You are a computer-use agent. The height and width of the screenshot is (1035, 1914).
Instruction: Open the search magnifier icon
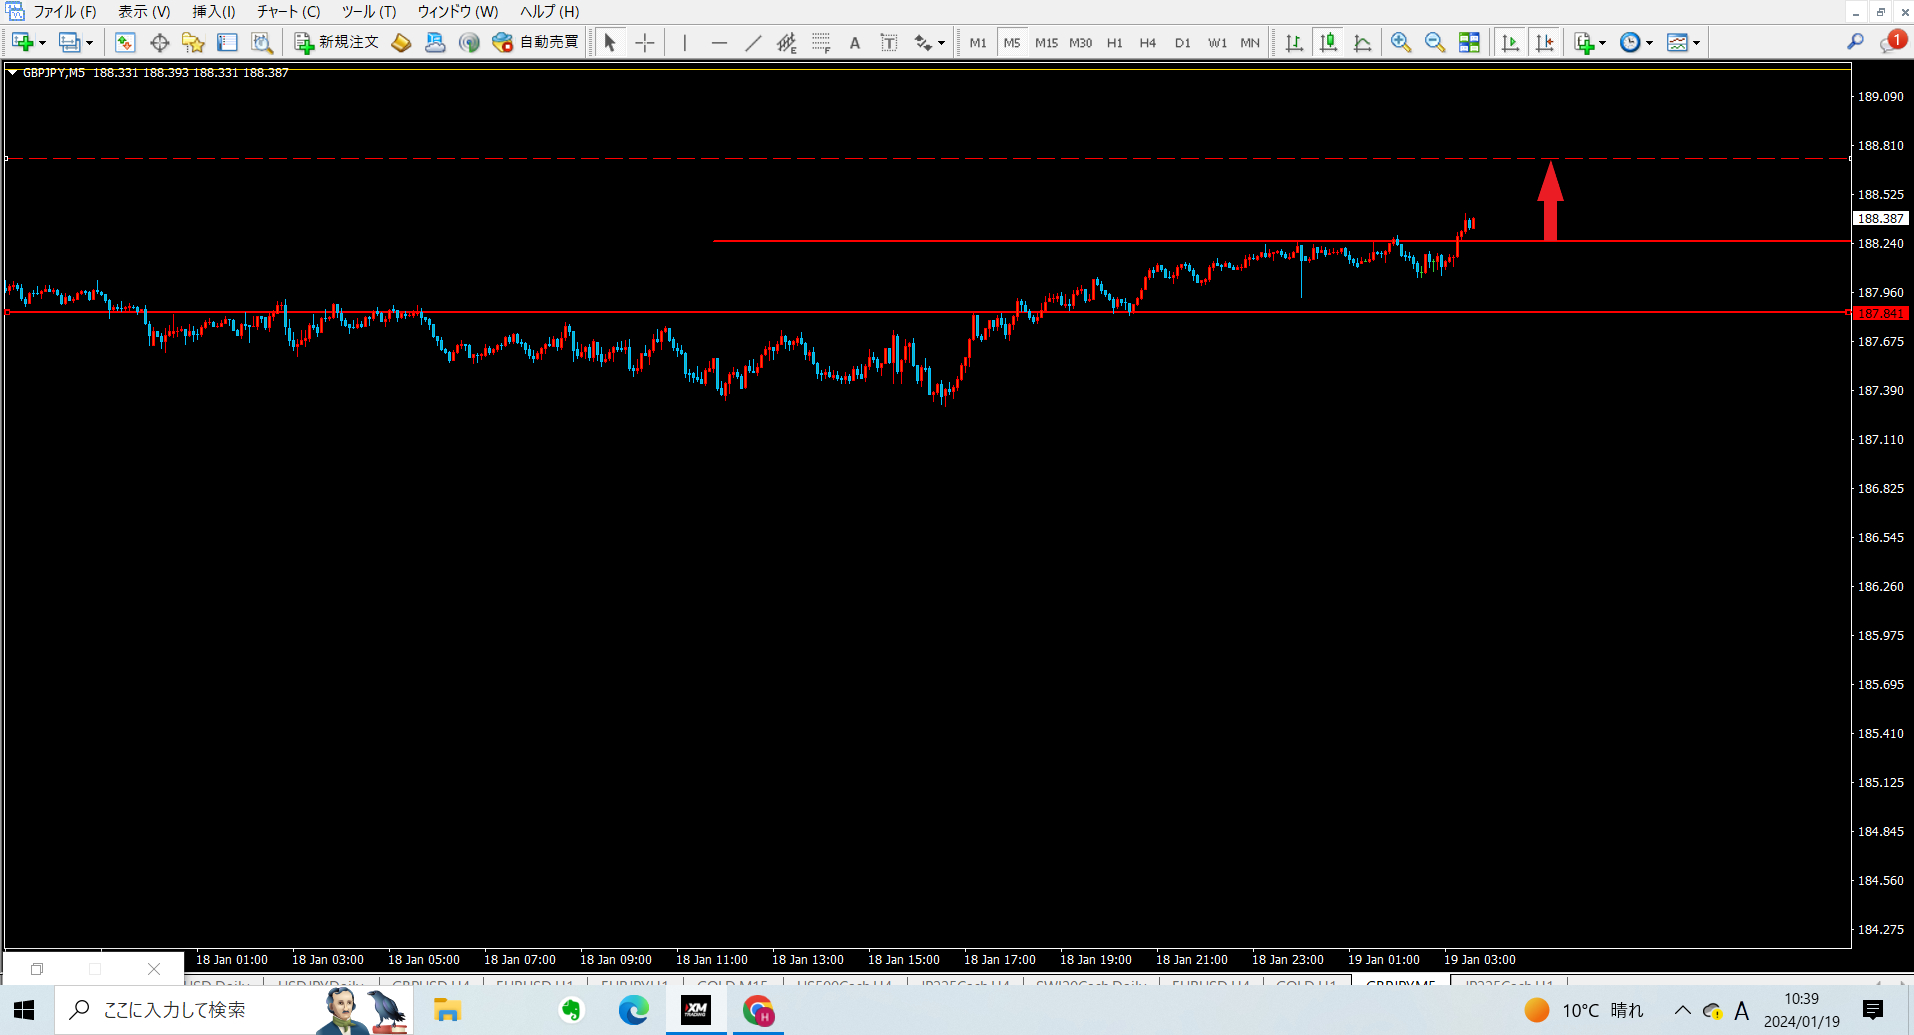click(1855, 42)
